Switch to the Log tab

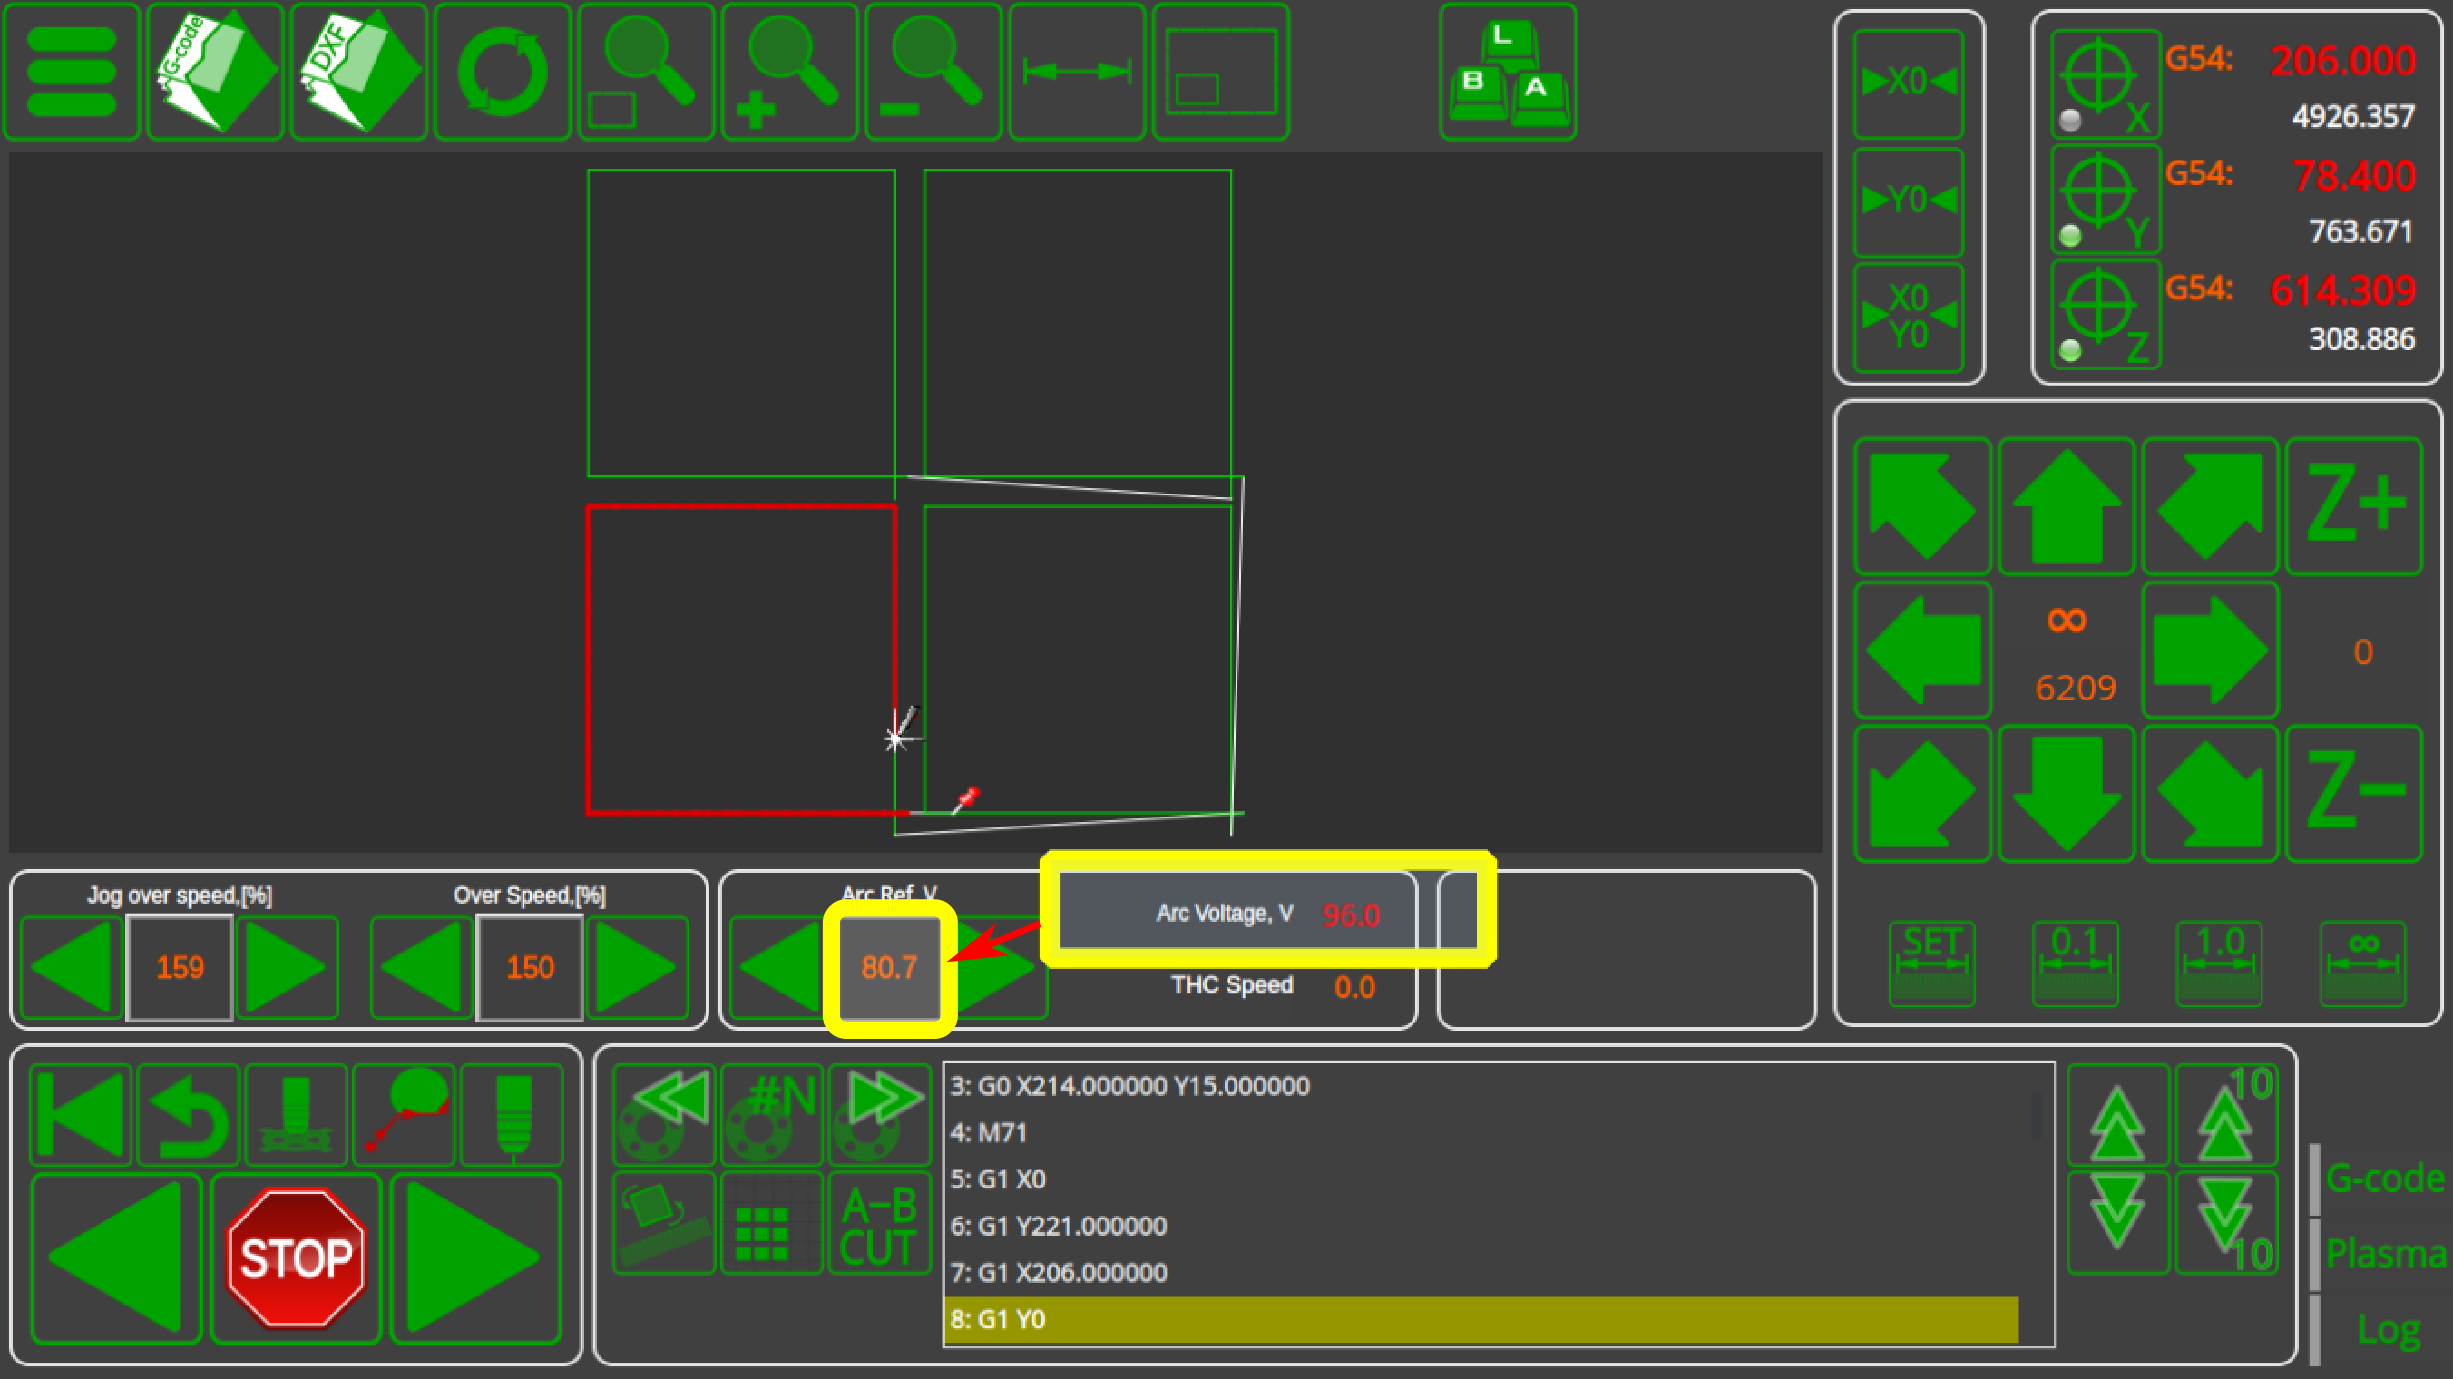point(2387,1330)
